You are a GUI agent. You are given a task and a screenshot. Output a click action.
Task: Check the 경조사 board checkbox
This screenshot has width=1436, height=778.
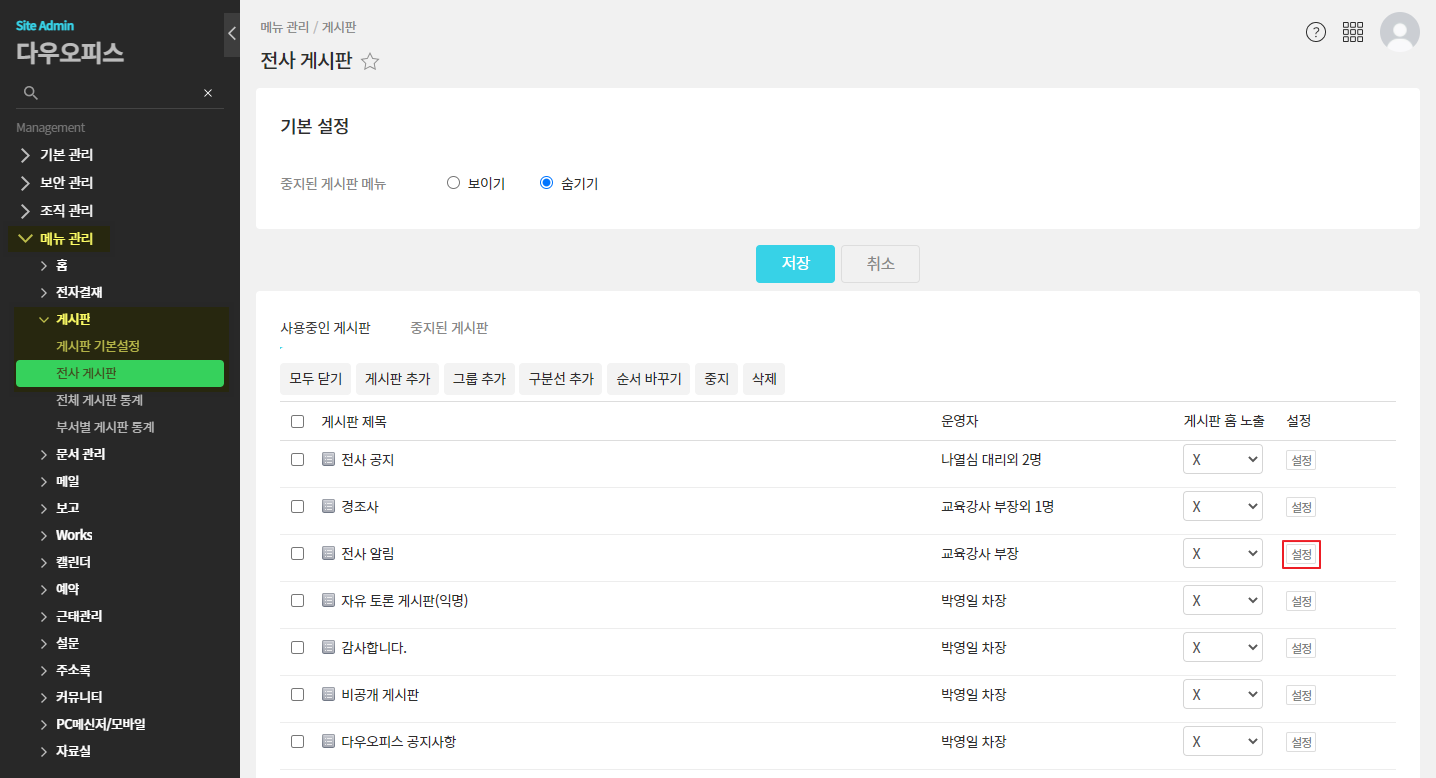297,507
